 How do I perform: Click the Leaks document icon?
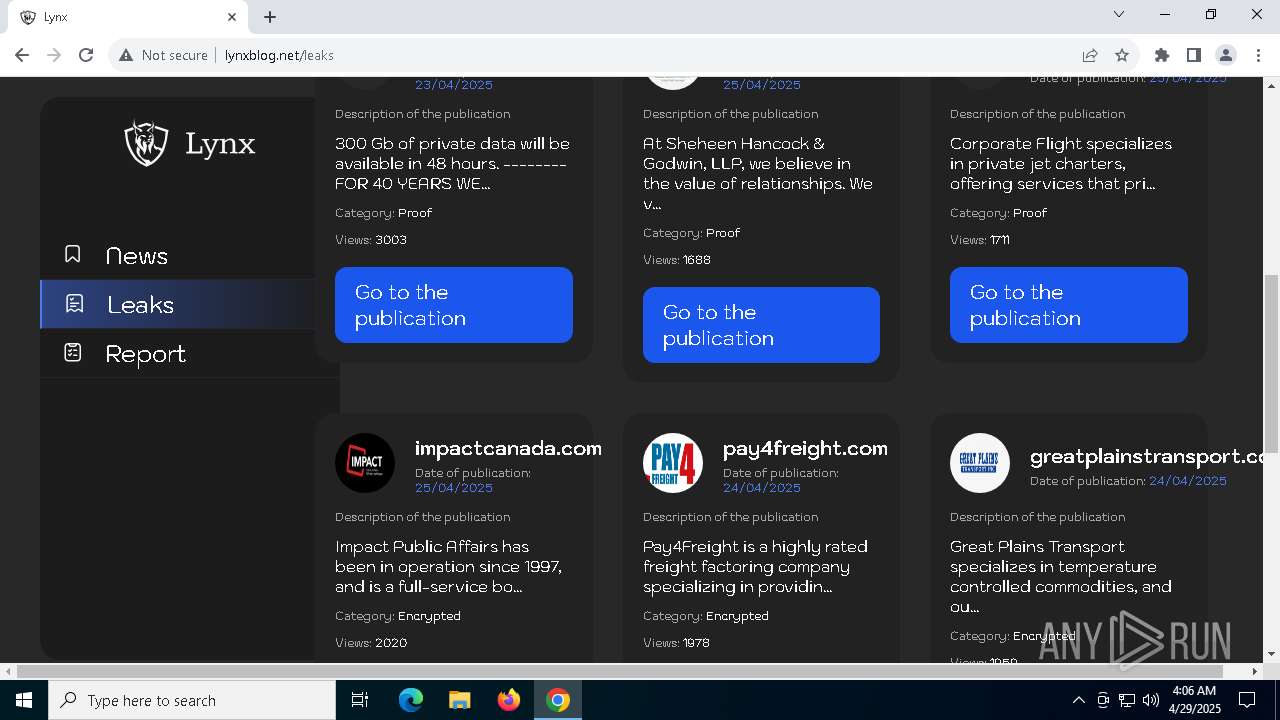74,303
